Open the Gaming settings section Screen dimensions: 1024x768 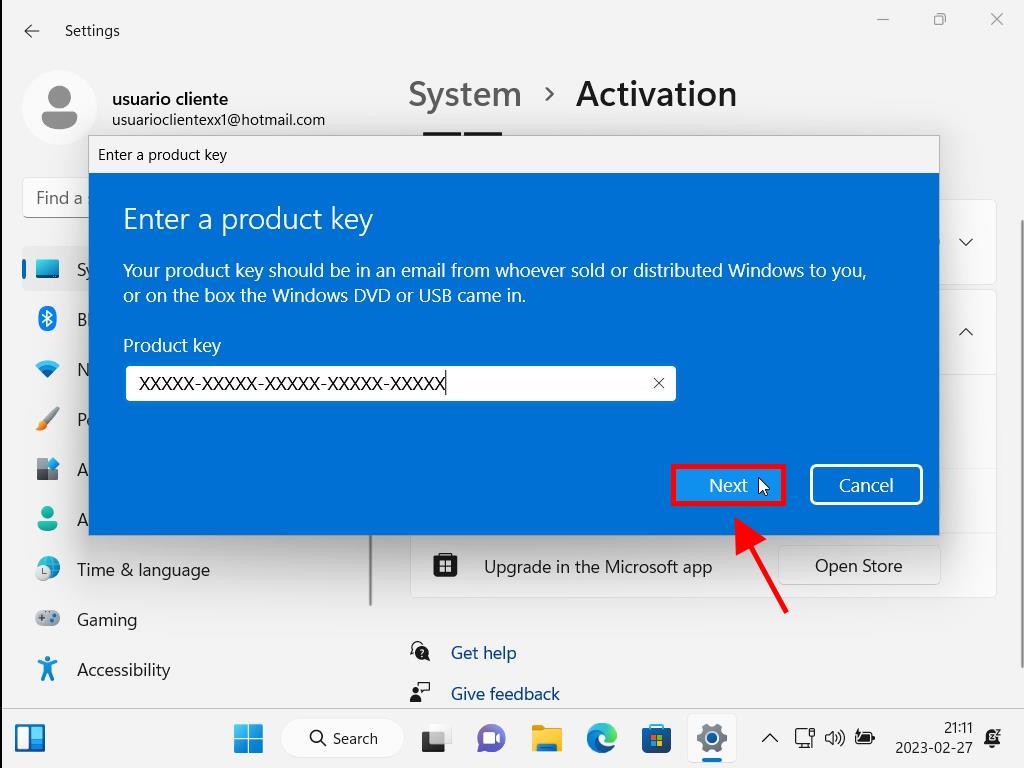tap(106, 620)
